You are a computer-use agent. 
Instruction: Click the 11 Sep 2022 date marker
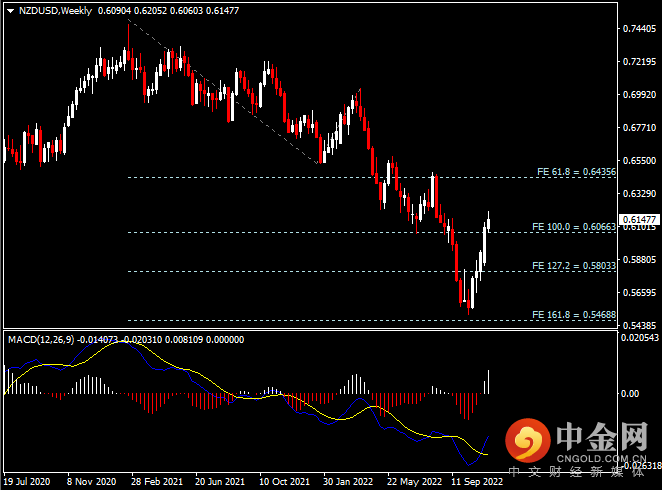[x=477, y=482]
